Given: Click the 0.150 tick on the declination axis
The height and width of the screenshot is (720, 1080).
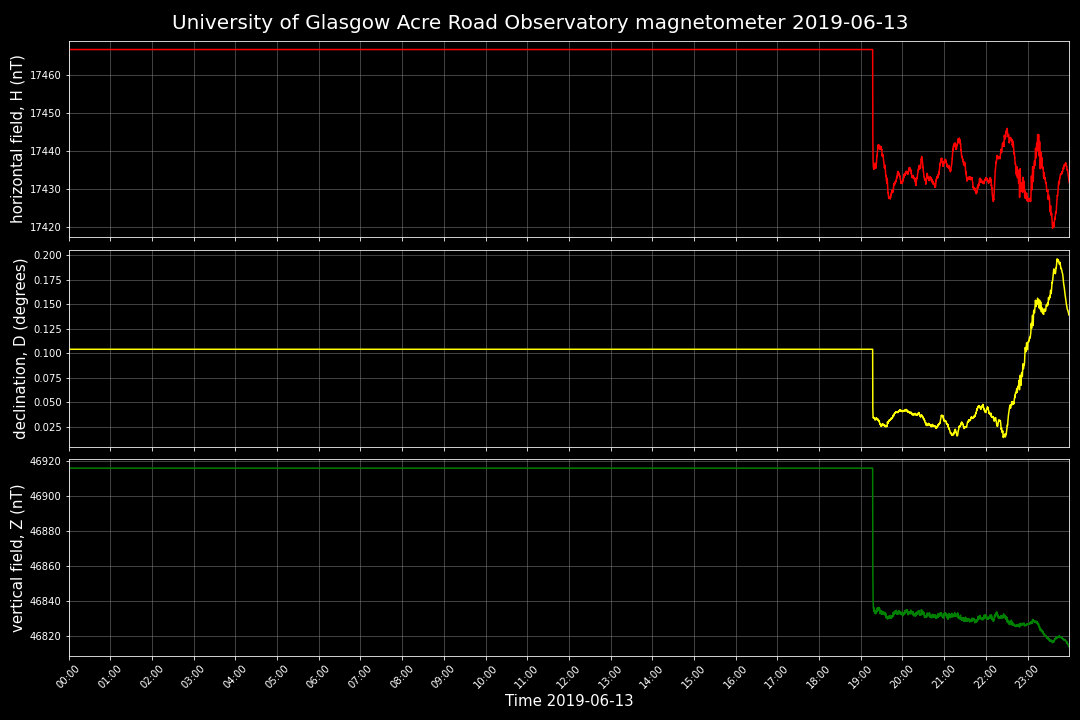Looking at the screenshot, I should click(48, 305).
